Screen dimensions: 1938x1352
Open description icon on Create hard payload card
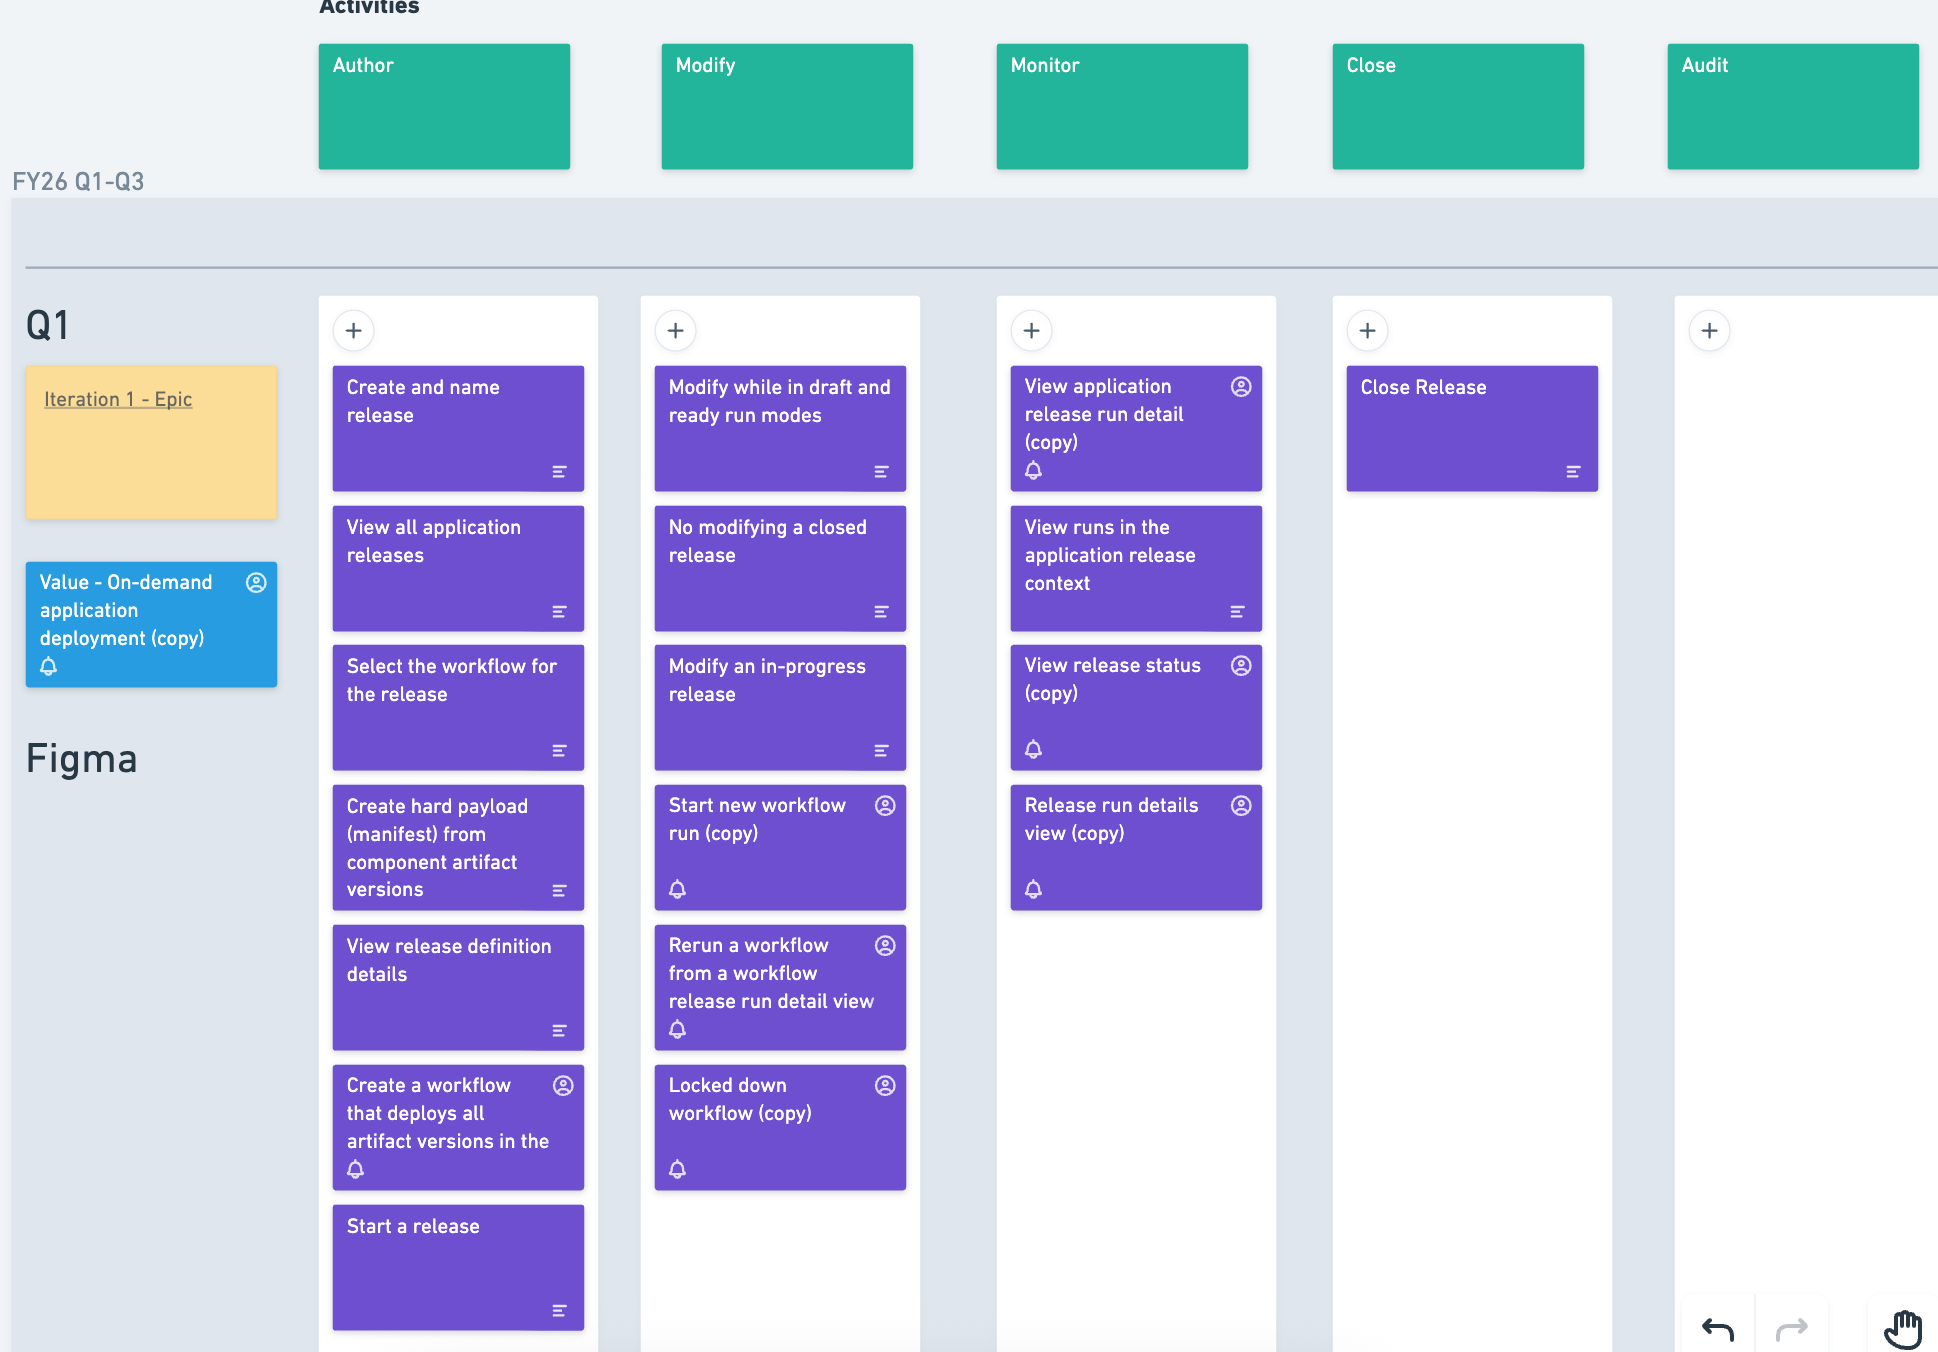click(560, 891)
